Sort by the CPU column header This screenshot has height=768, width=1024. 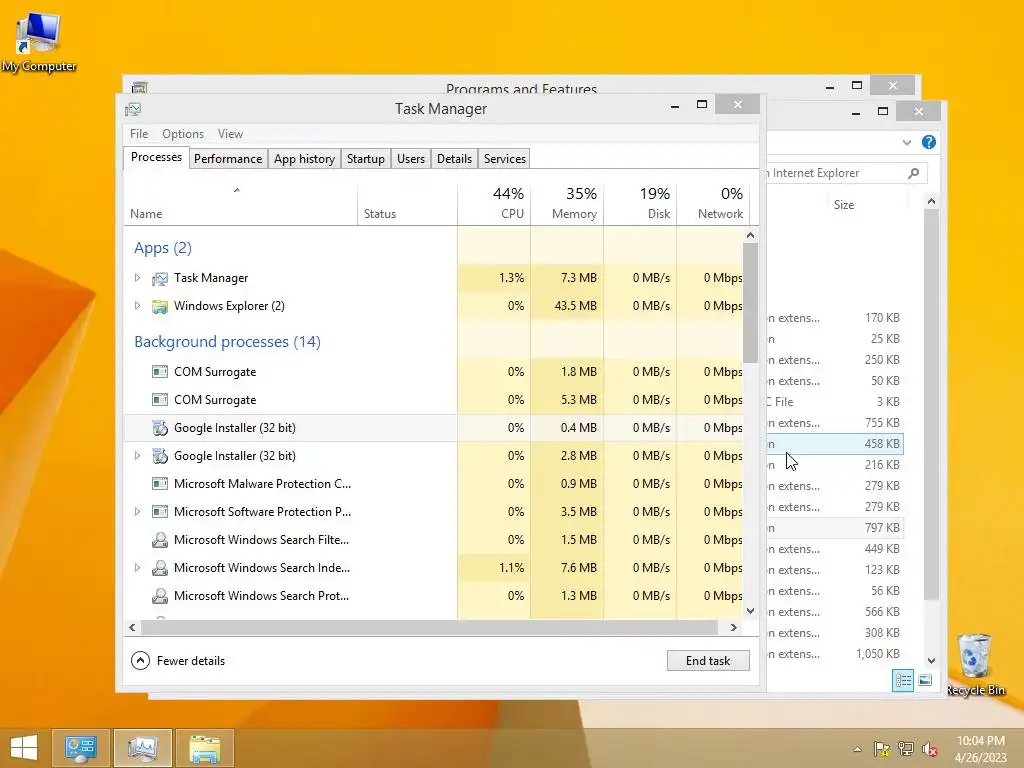(494, 204)
